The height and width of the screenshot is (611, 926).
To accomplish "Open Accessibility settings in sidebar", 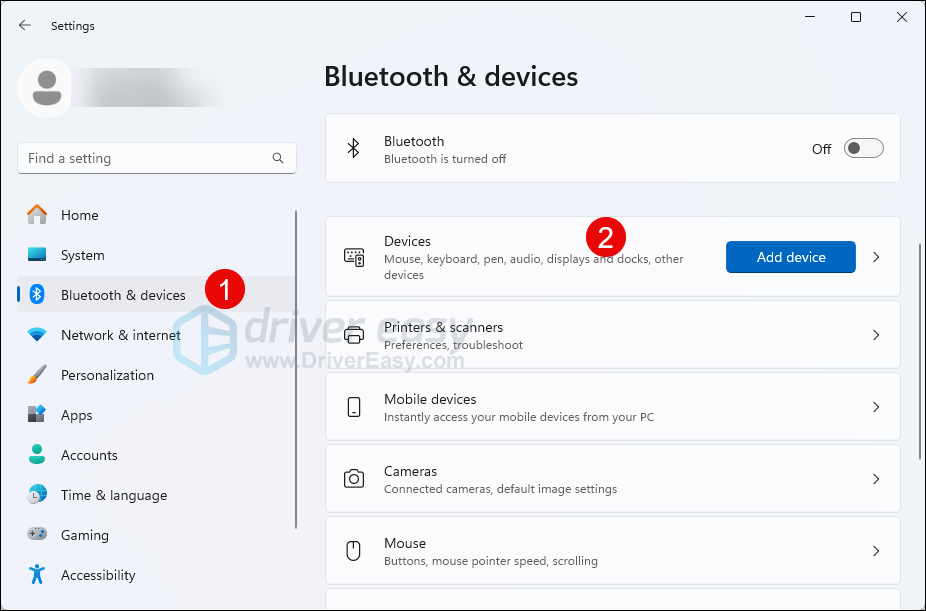I will [x=97, y=575].
